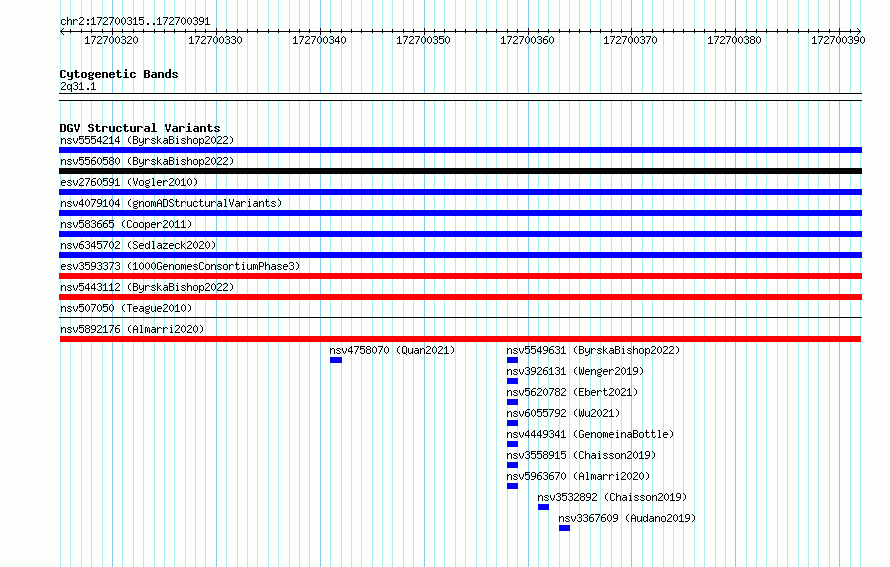
Task: Click small blue block under nsv4758070
Action: (x=335, y=360)
